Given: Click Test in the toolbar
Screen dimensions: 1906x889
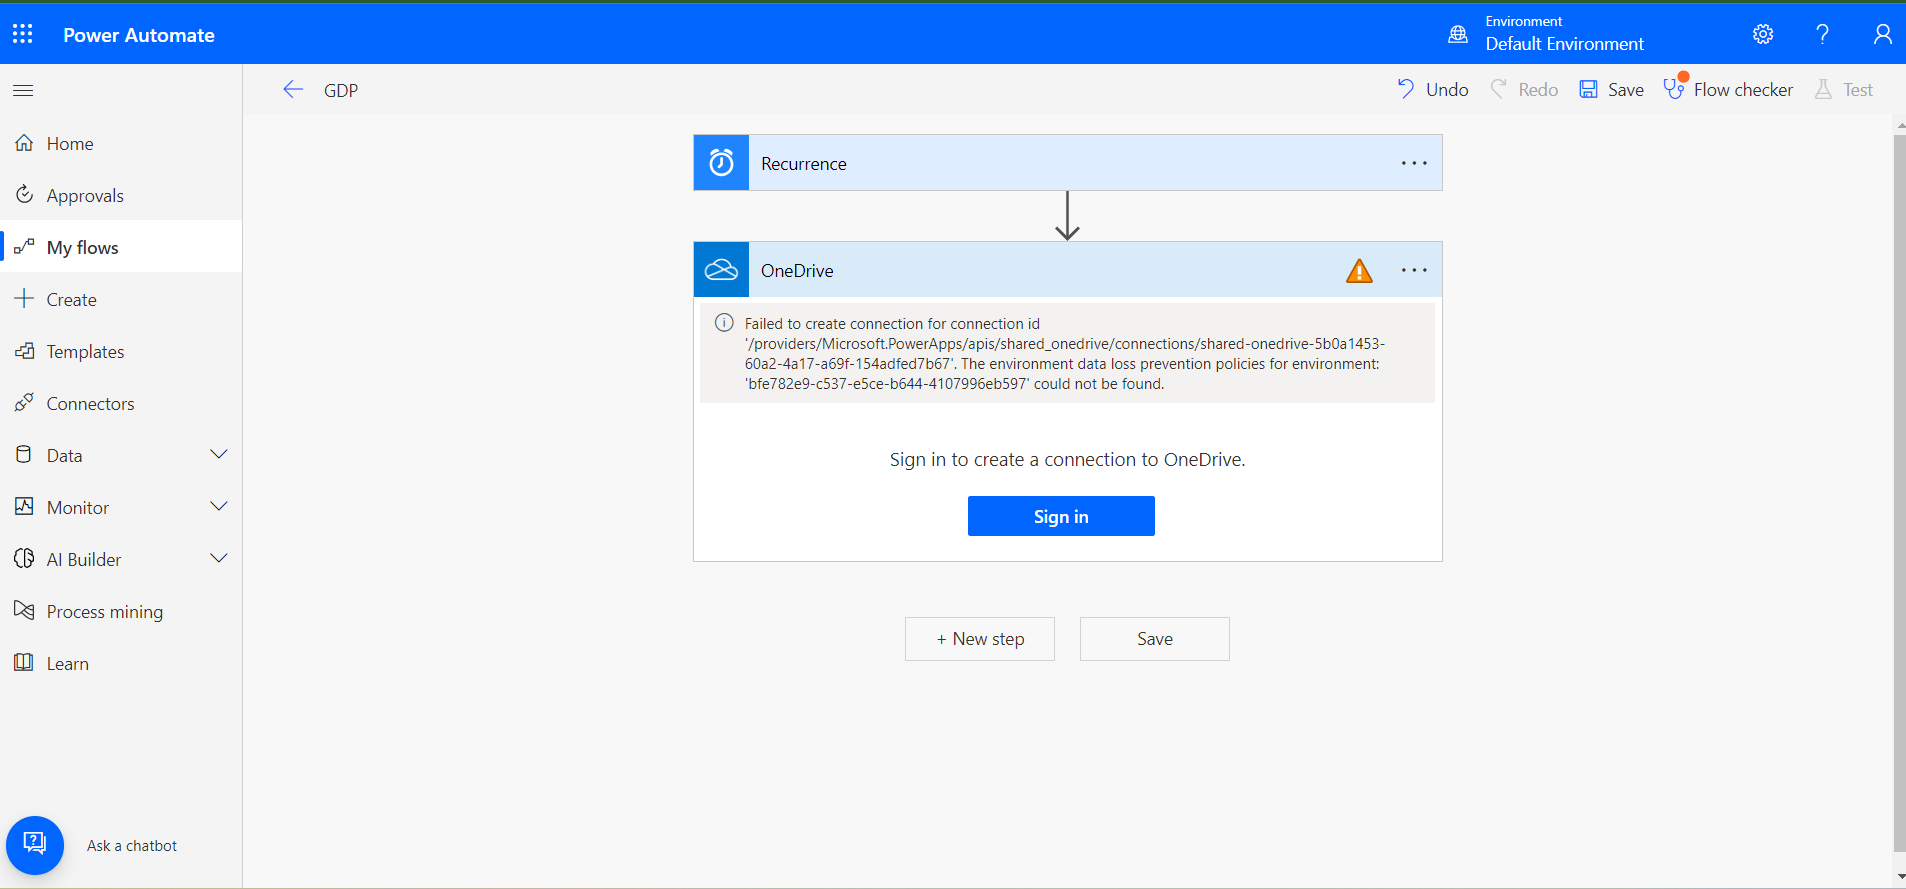Looking at the screenshot, I should pos(1843,90).
